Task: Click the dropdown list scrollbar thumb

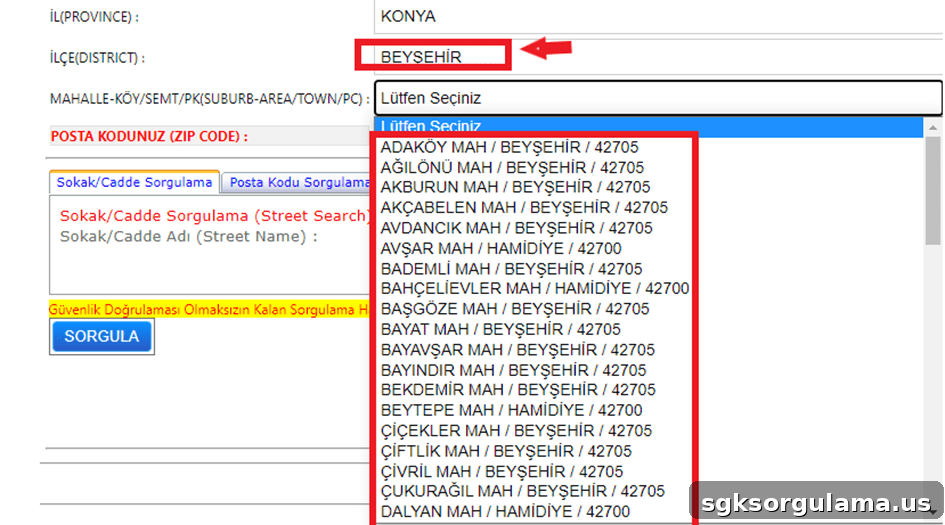Action: point(933,190)
